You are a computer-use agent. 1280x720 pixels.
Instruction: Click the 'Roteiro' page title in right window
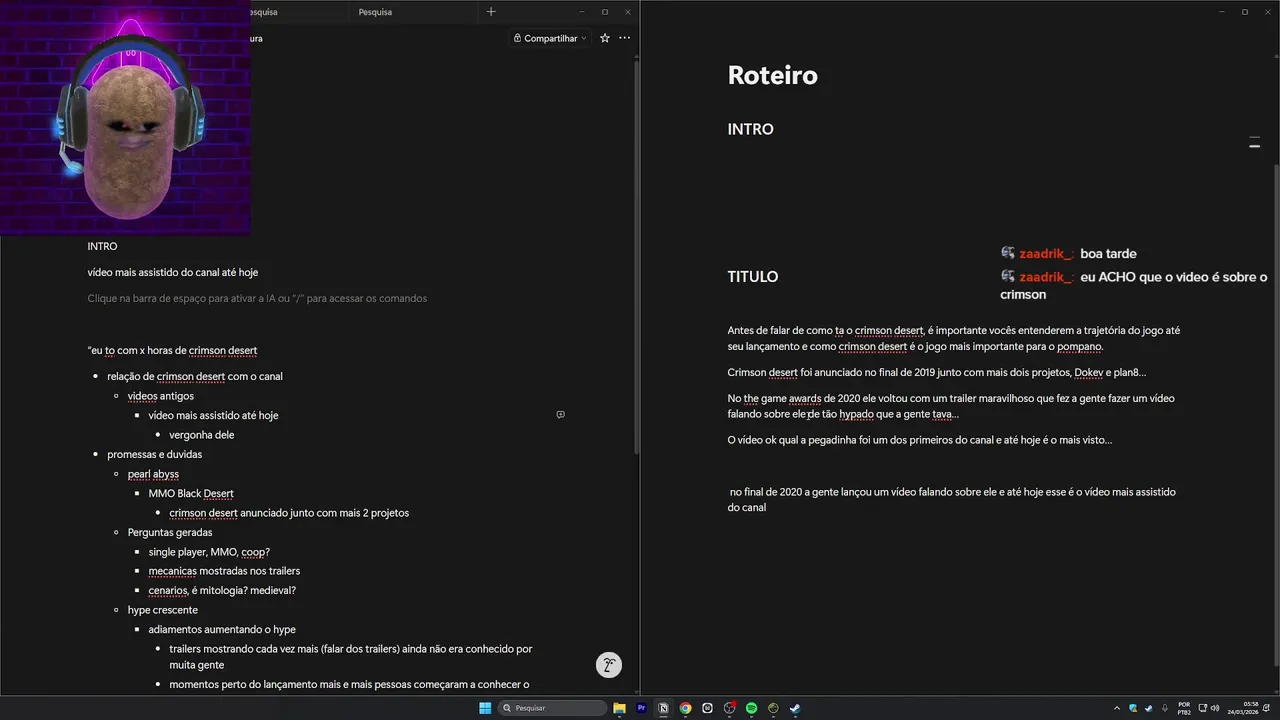pyautogui.click(x=772, y=75)
